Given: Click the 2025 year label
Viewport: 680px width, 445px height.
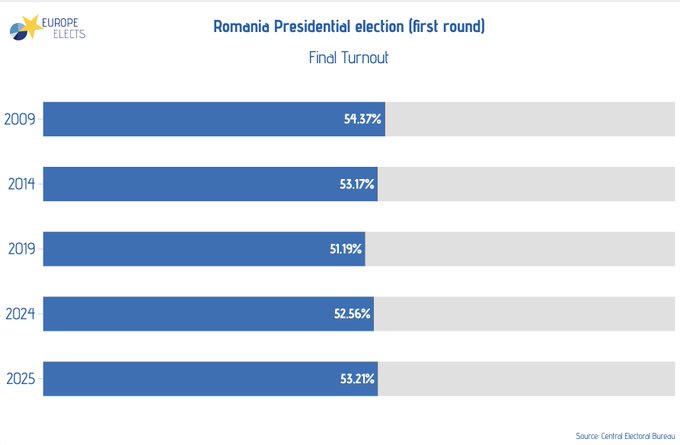Looking at the screenshot, I should click(21, 379).
